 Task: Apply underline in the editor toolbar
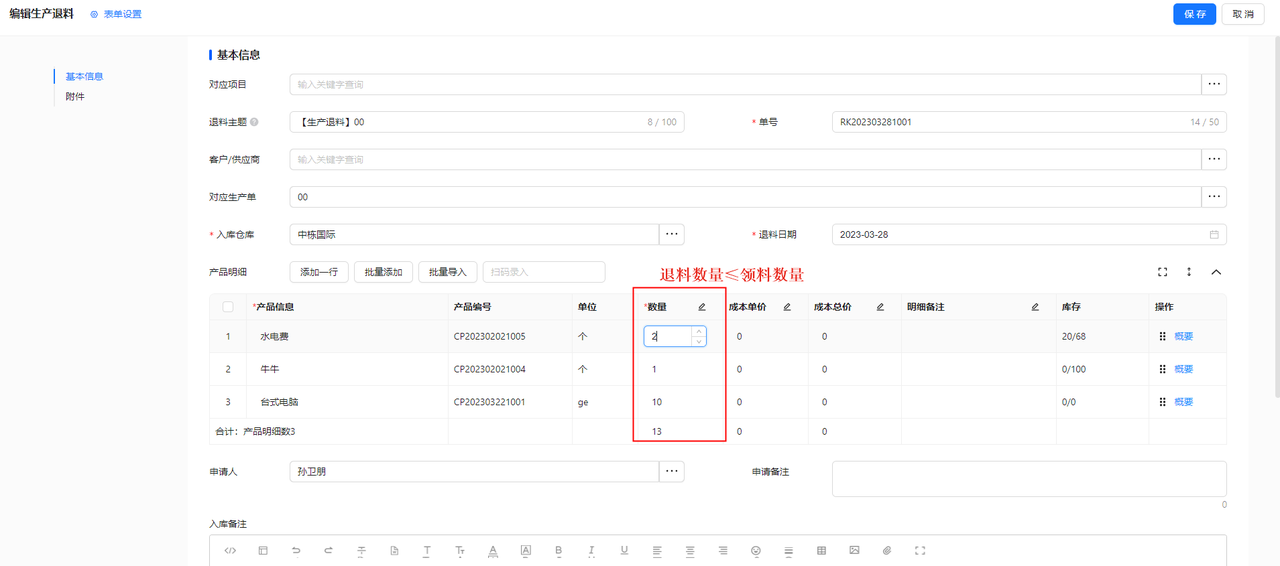(624, 550)
